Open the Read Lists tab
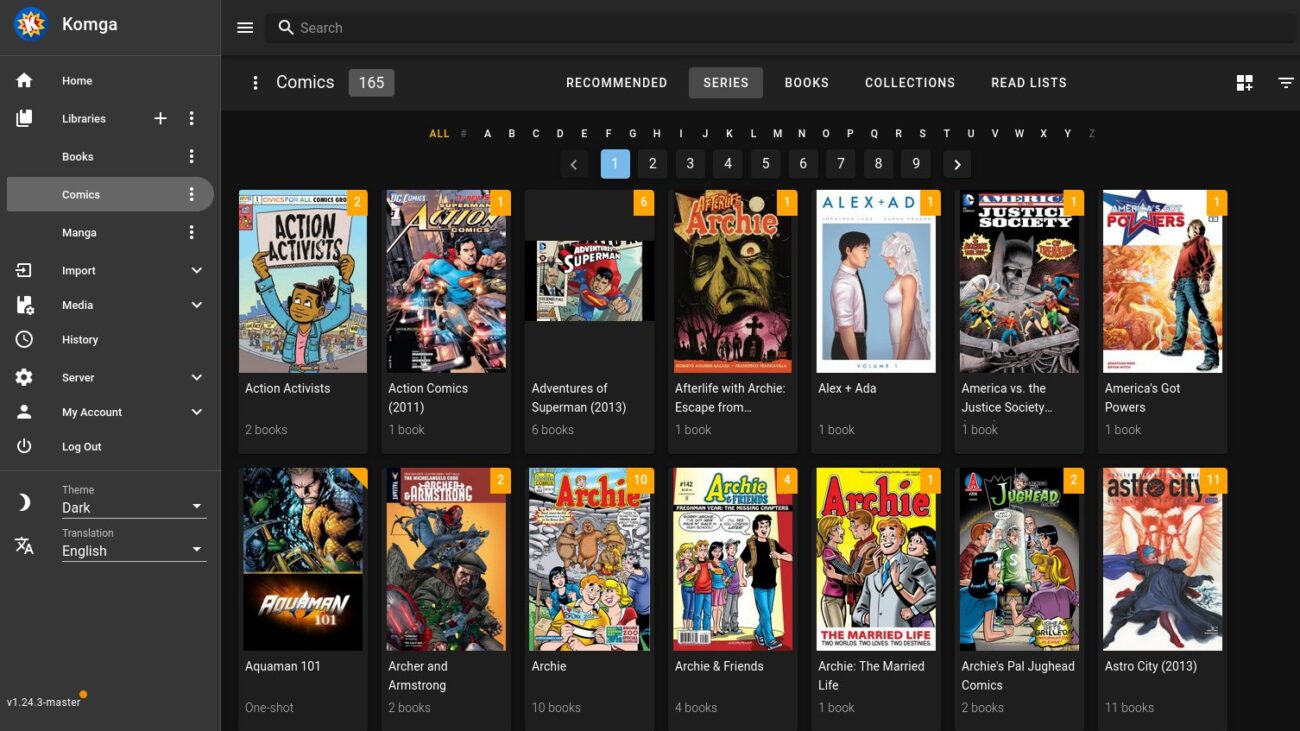Screen dimensions: 1300x731 (x=1029, y=83)
